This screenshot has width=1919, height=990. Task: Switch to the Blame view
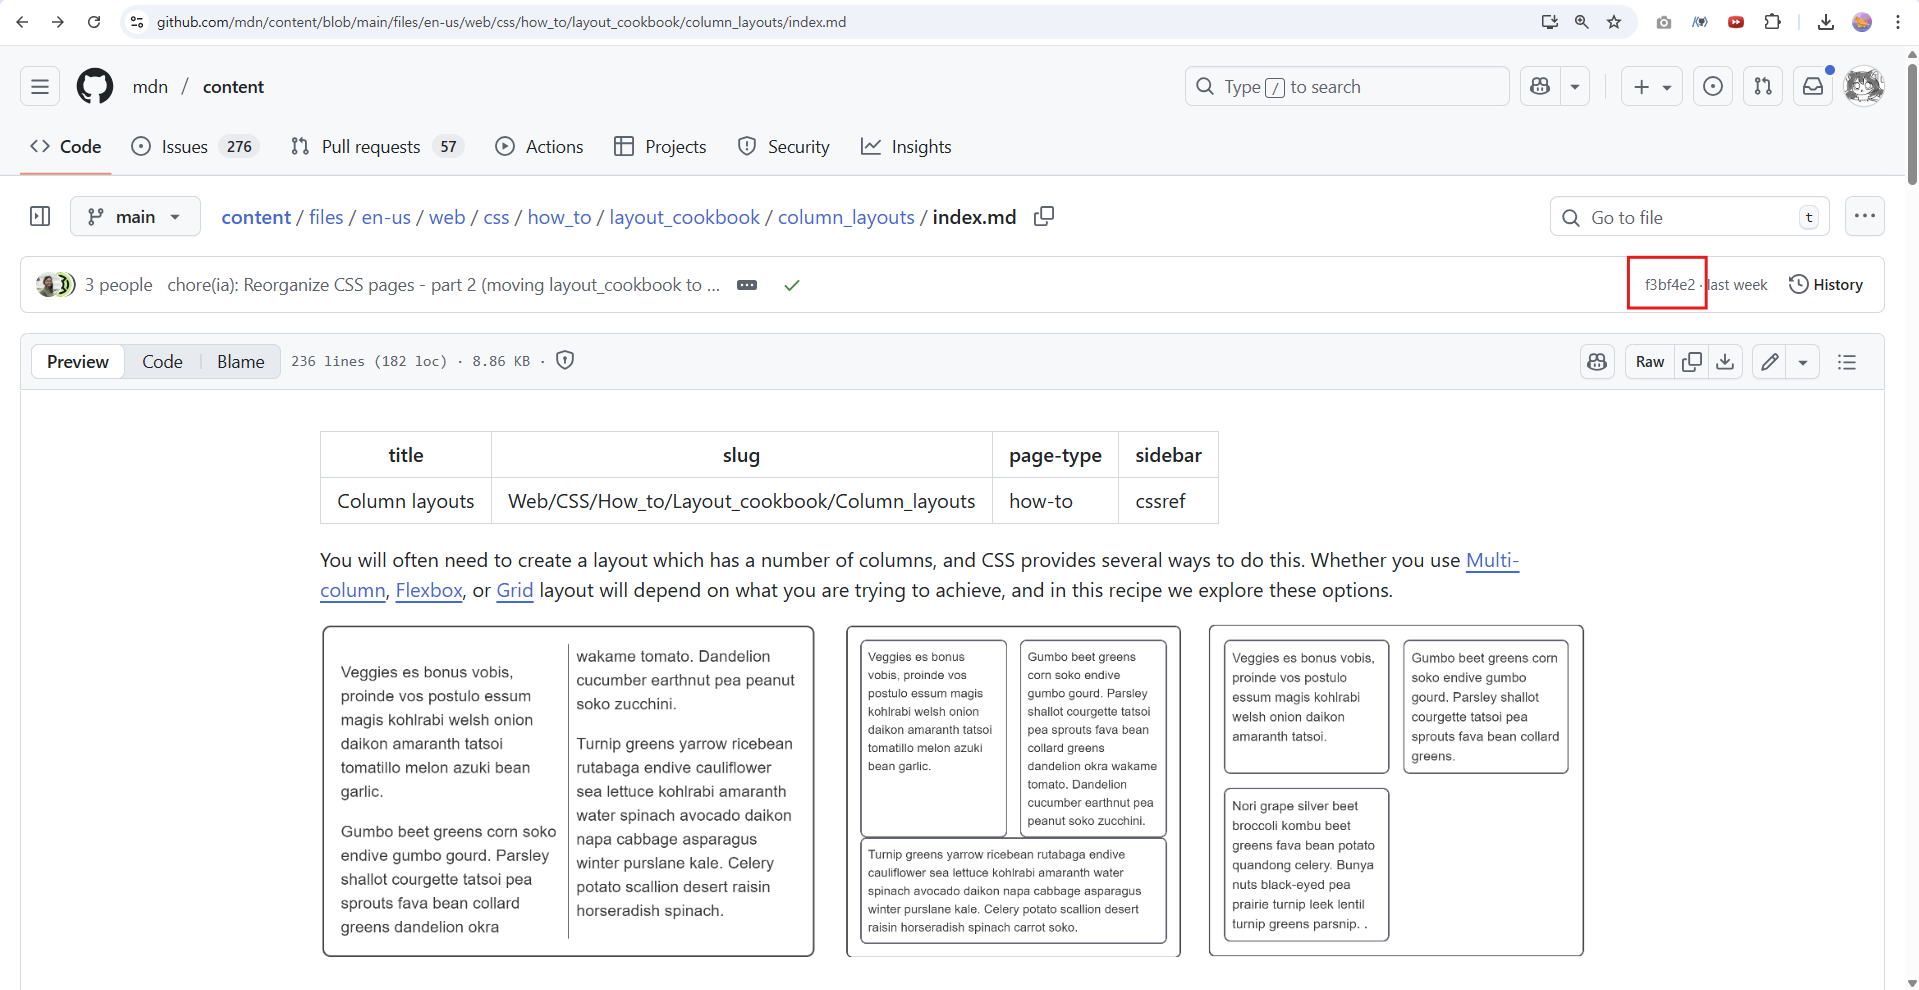tap(241, 362)
